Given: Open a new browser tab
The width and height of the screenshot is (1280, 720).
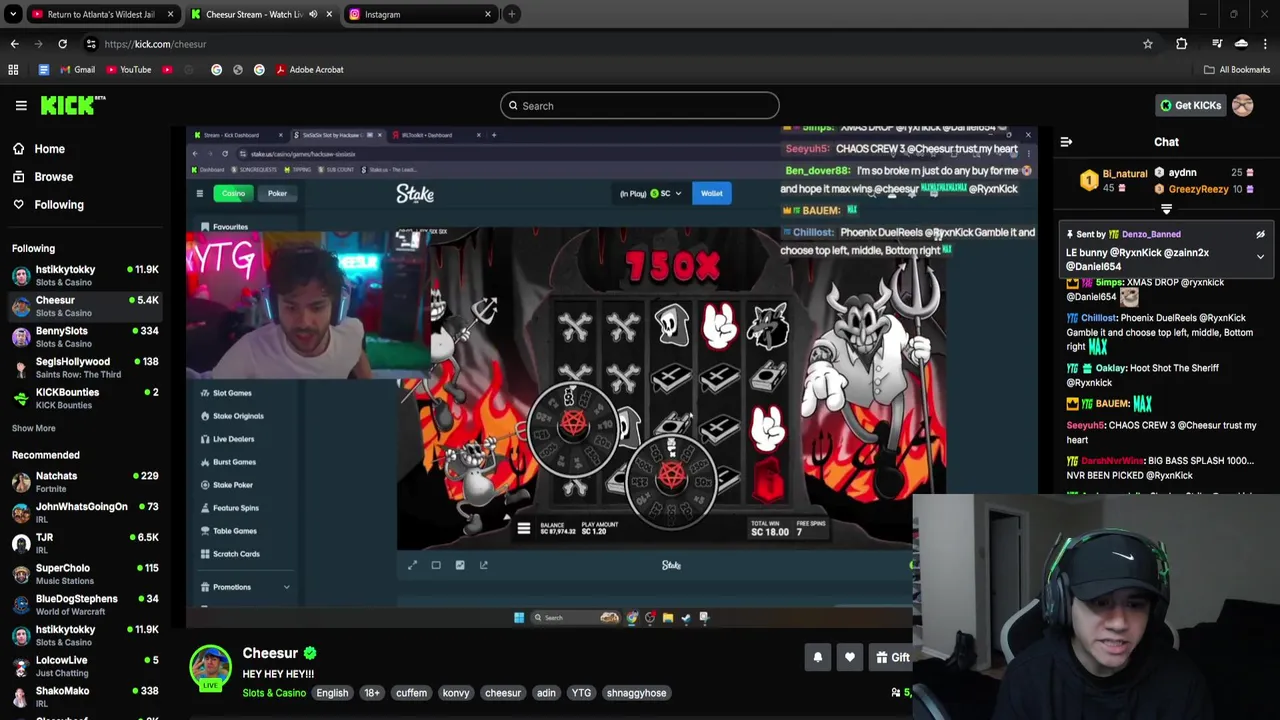Looking at the screenshot, I should point(511,14).
